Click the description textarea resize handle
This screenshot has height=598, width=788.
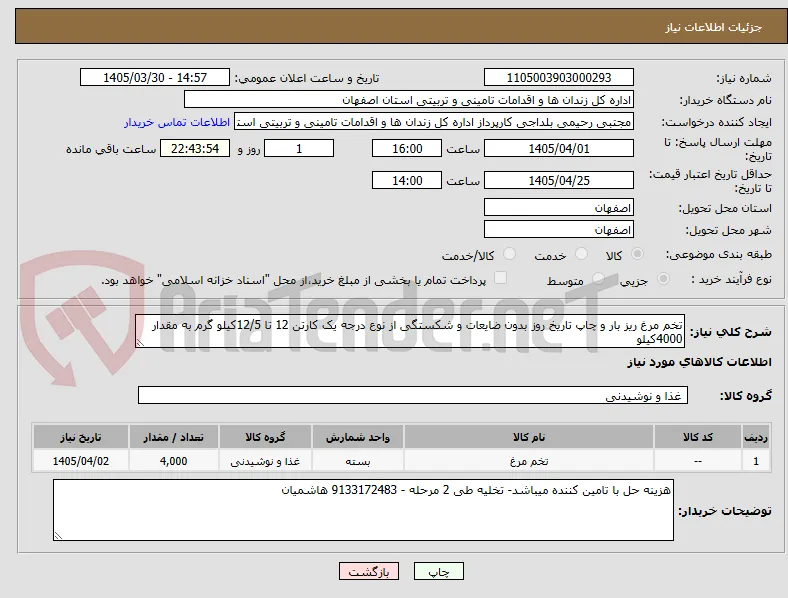[x=140, y=343]
